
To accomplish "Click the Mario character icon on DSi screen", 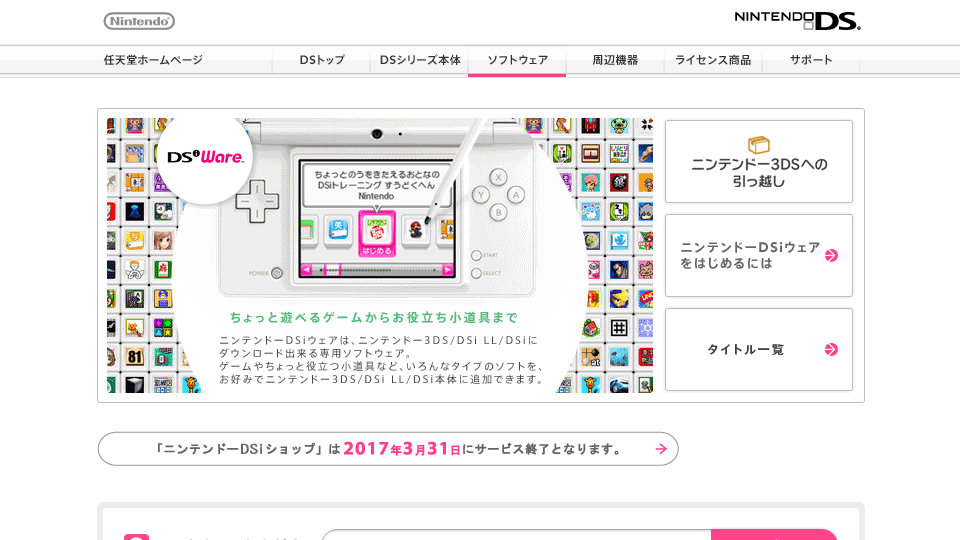I will [x=416, y=230].
